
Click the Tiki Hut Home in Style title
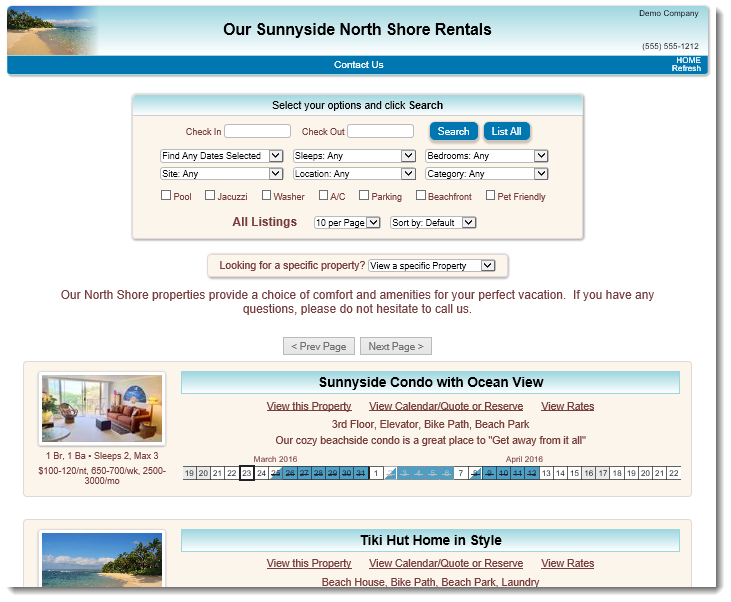[x=431, y=540]
